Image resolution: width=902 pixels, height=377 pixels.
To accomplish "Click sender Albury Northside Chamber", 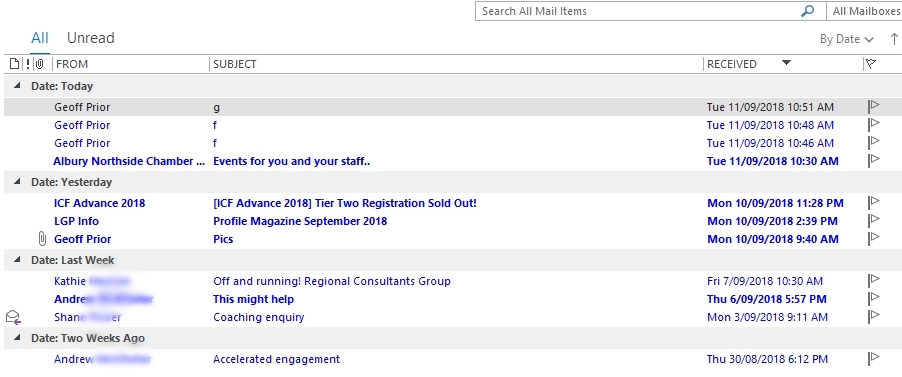I will click(x=129, y=161).
